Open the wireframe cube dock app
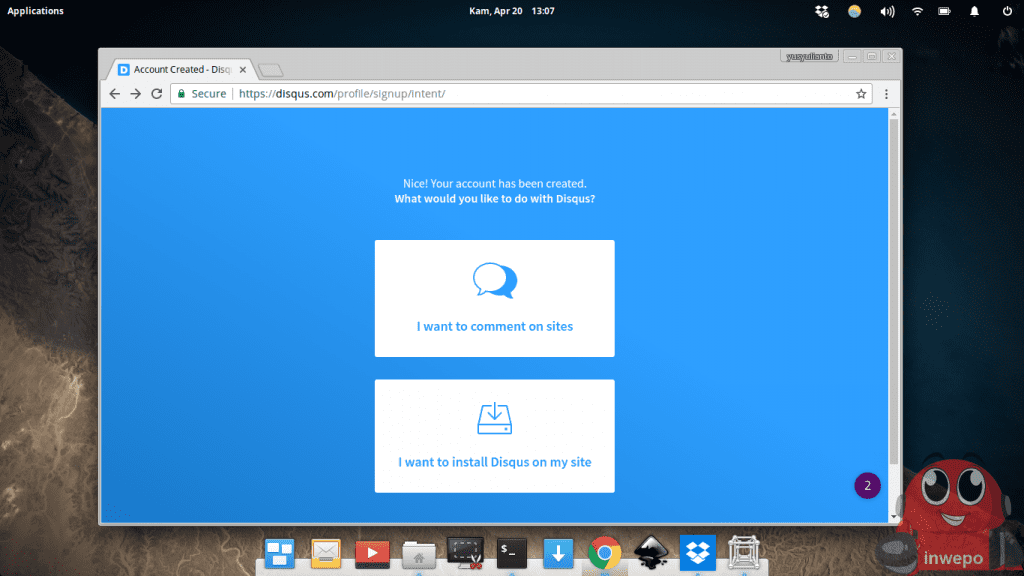The width and height of the screenshot is (1024, 576). (x=744, y=552)
